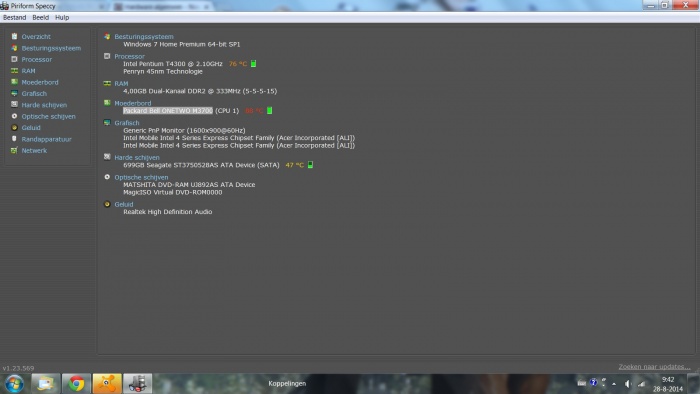Click the monitor icon beside Grafisch heading
The width and height of the screenshot is (700, 394).
(107, 122)
